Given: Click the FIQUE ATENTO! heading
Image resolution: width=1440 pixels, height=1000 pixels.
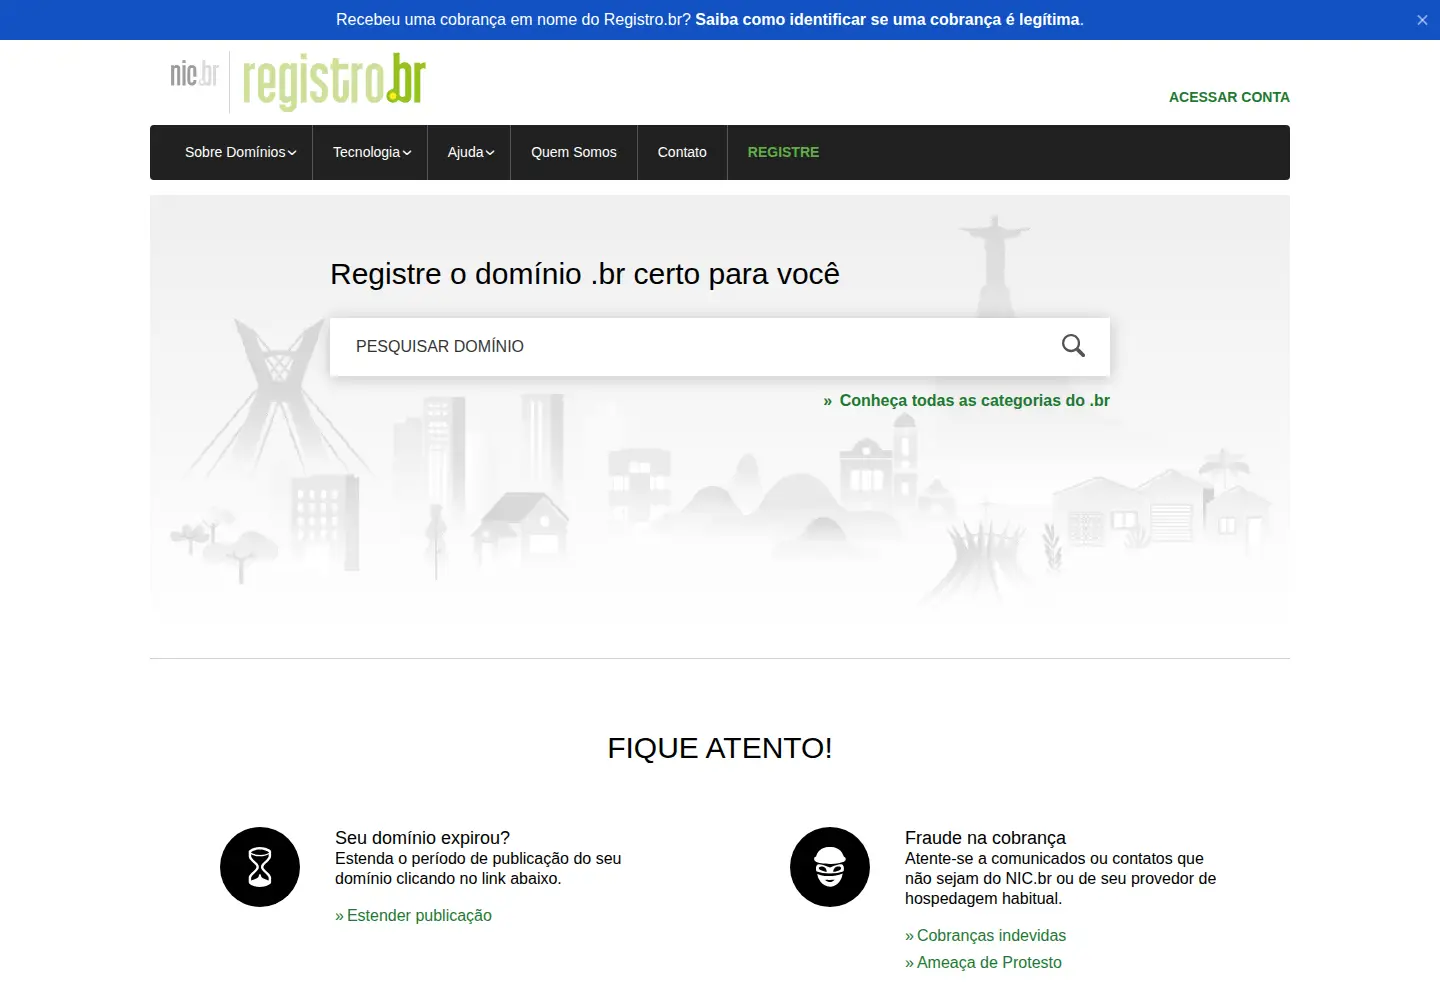Looking at the screenshot, I should point(720,748).
